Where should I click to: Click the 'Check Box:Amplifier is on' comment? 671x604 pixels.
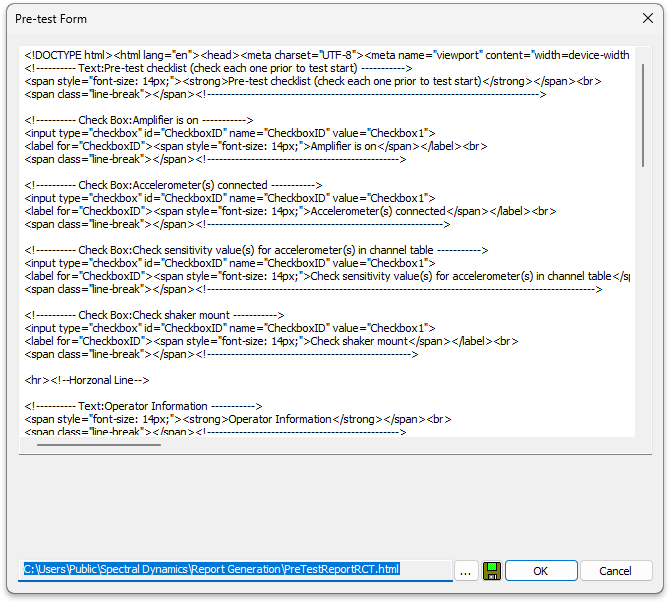138,120
